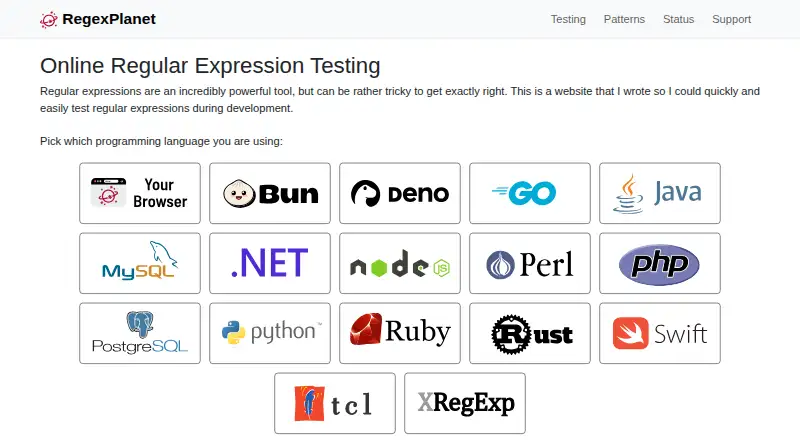Pick the .NET tile
Screen dimensions: 800x440
point(270,263)
